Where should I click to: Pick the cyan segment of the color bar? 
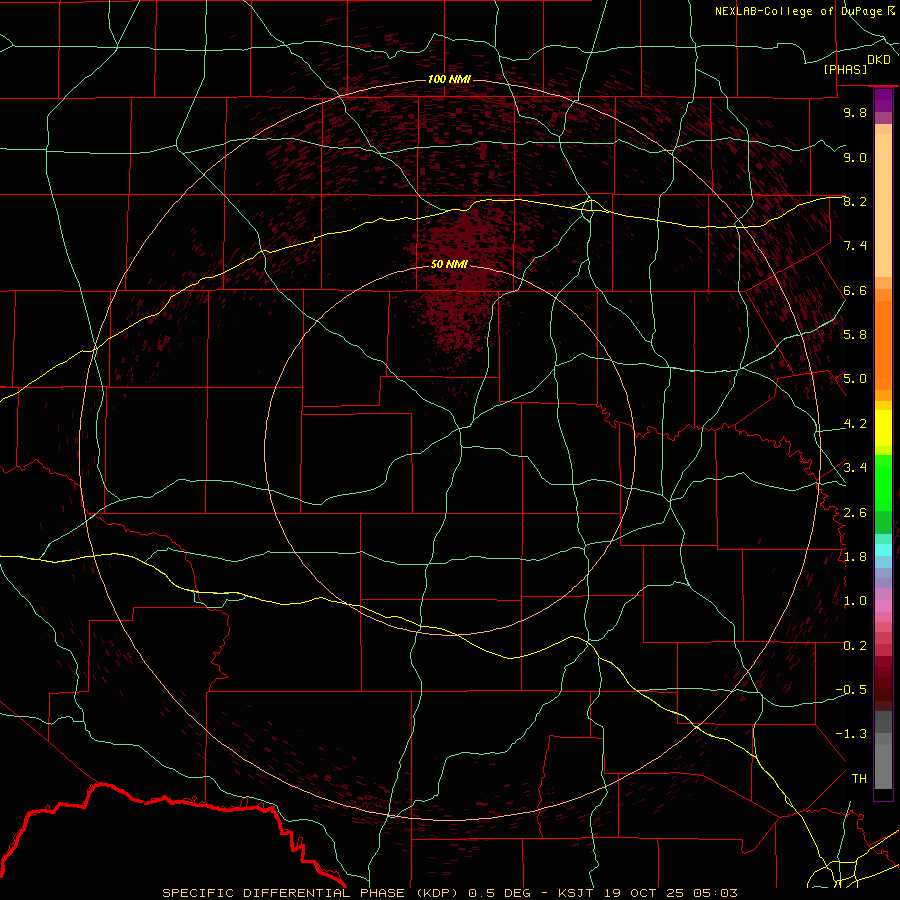pos(883,549)
